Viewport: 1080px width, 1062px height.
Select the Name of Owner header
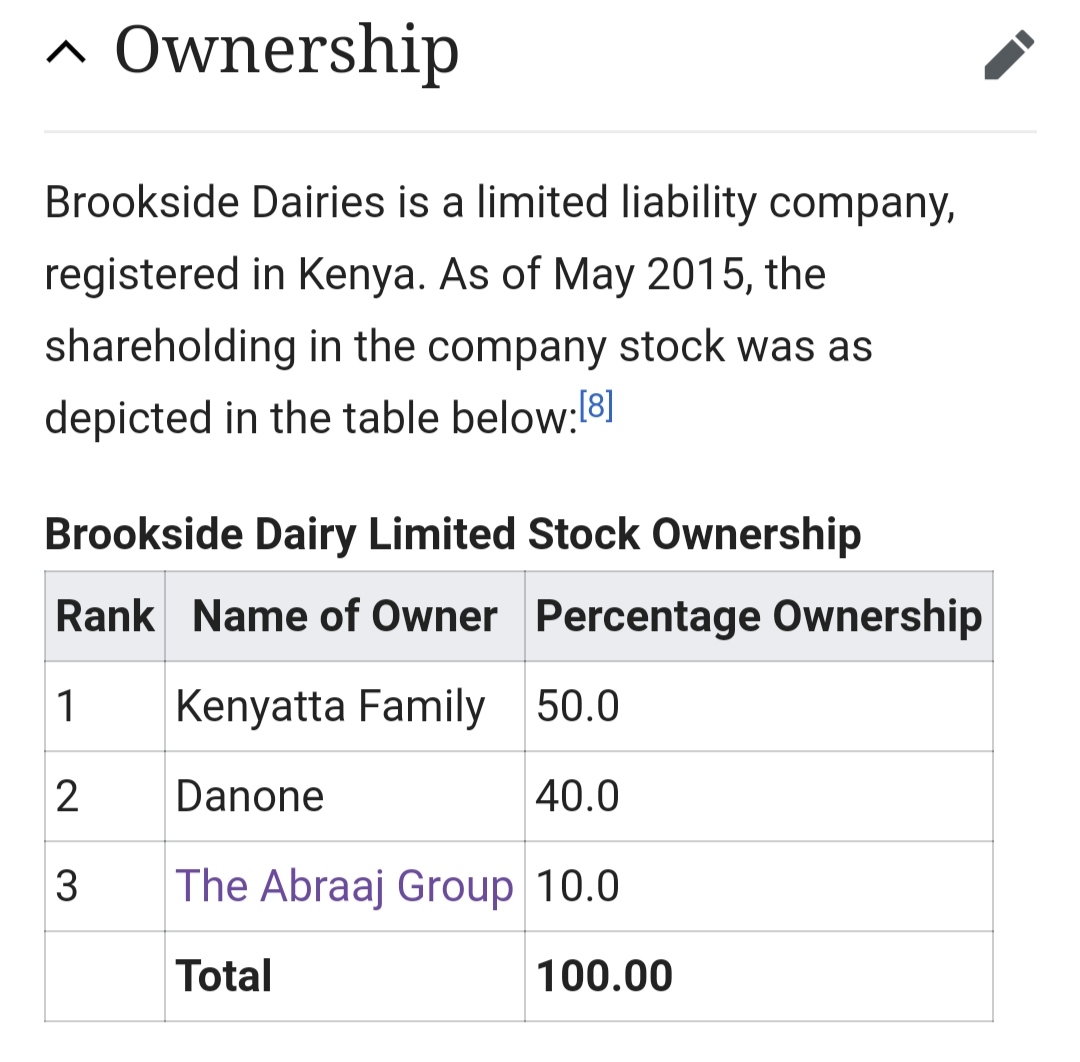pyautogui.click(x=344, y=617)
